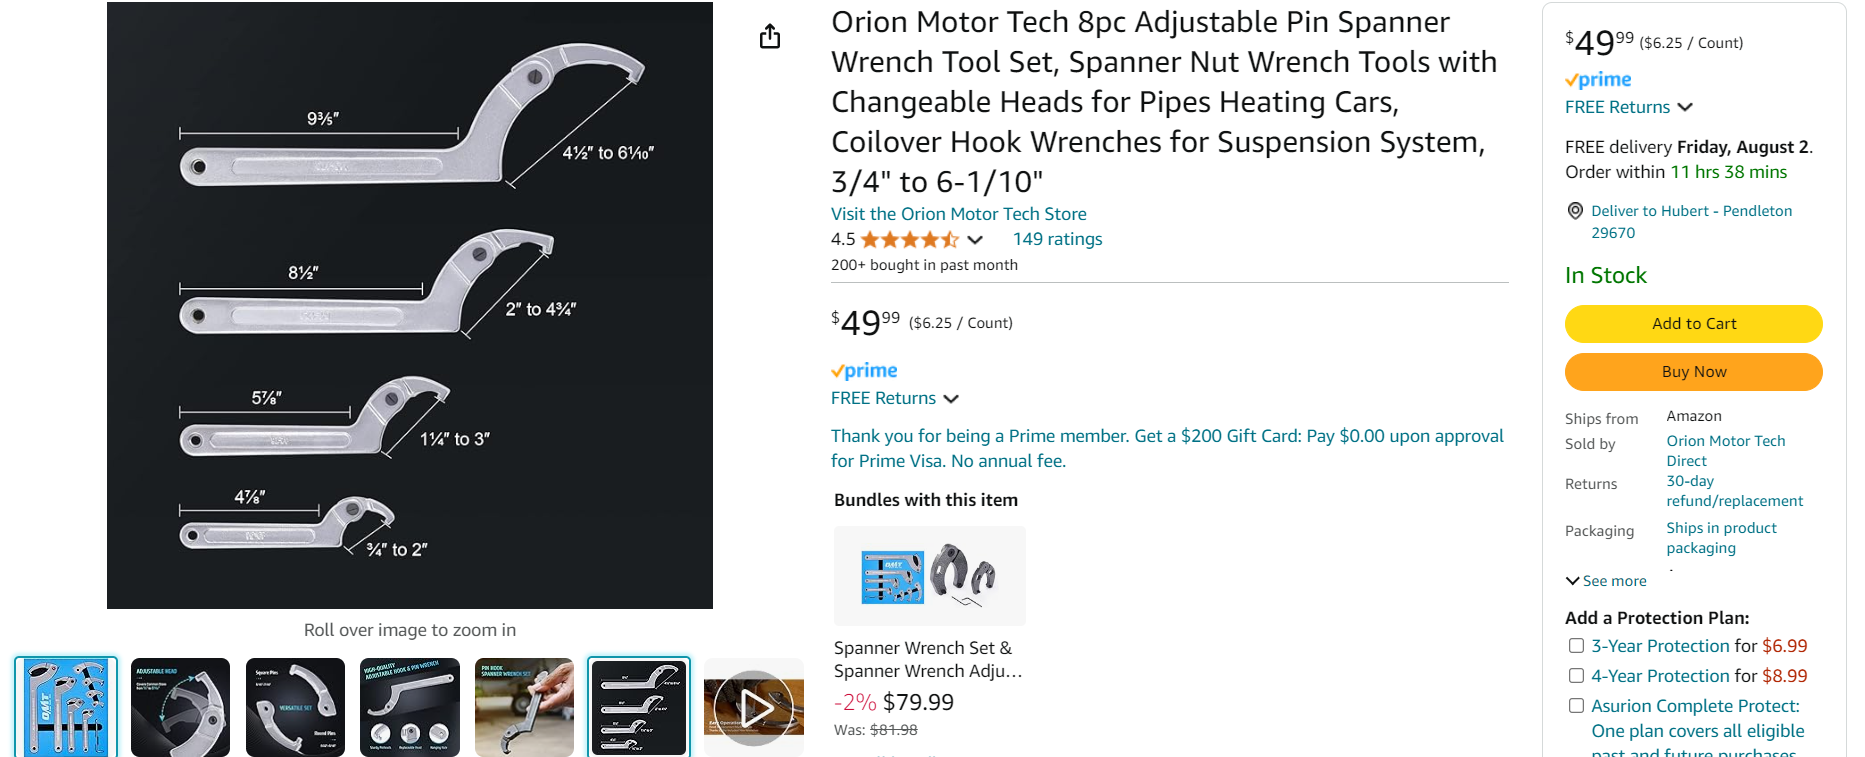Image resolution: width=1865 pixels, height=757 pixels.
Task: Visit the Orion Motor Tech Store
Action: click(958, 214)
